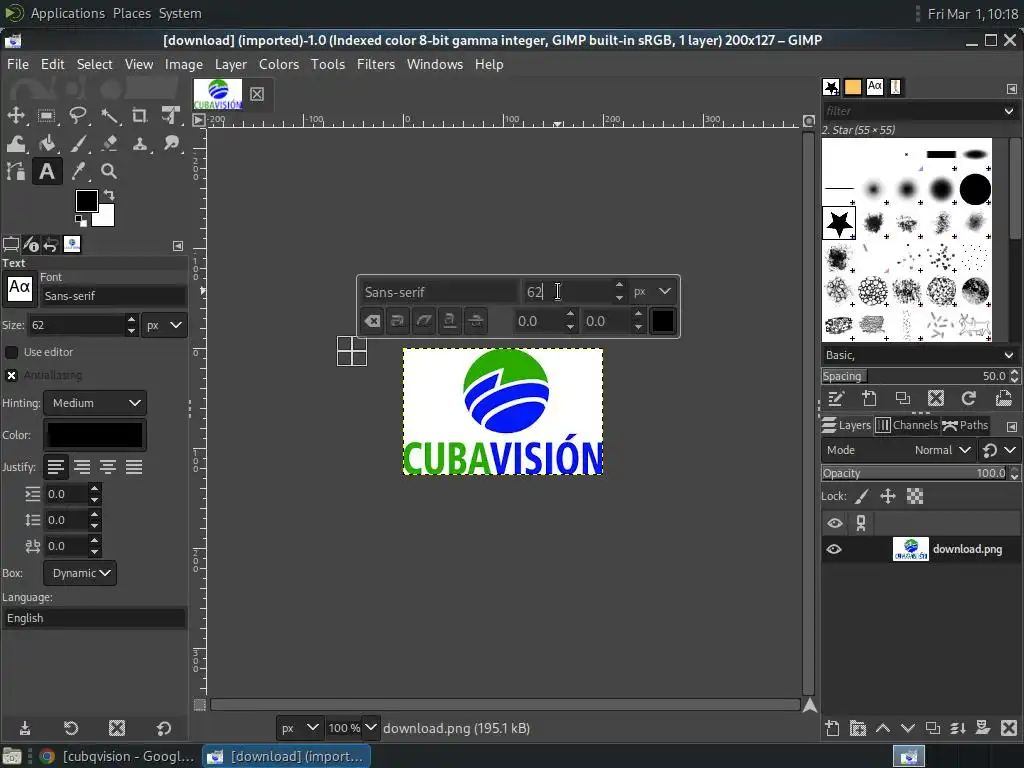Image resolution: width=1024 pixels, height=768 pixels.
Task: Open the Hinting Medium dropdown
Action: (x=95, y=403)
